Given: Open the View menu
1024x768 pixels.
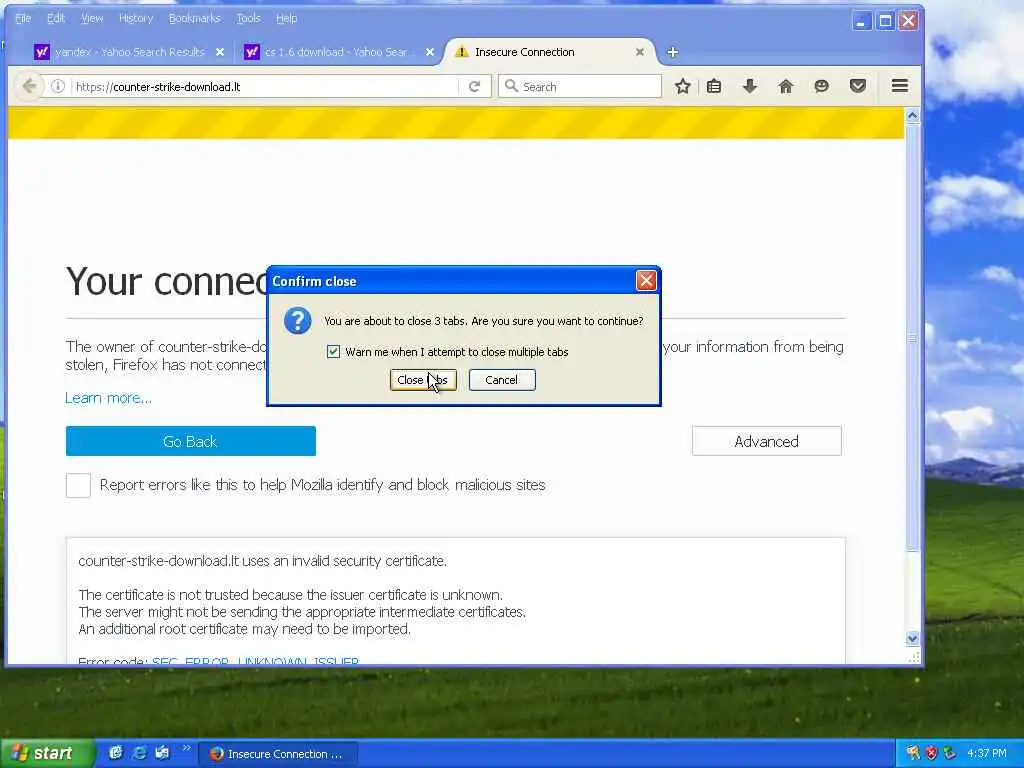Looking at the screenshot, I should point(92,18).
